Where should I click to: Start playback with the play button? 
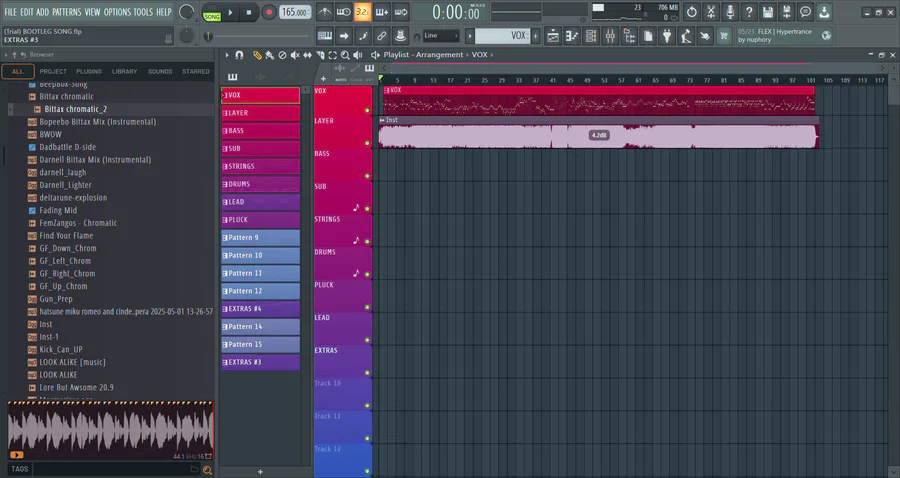(230, 12)
